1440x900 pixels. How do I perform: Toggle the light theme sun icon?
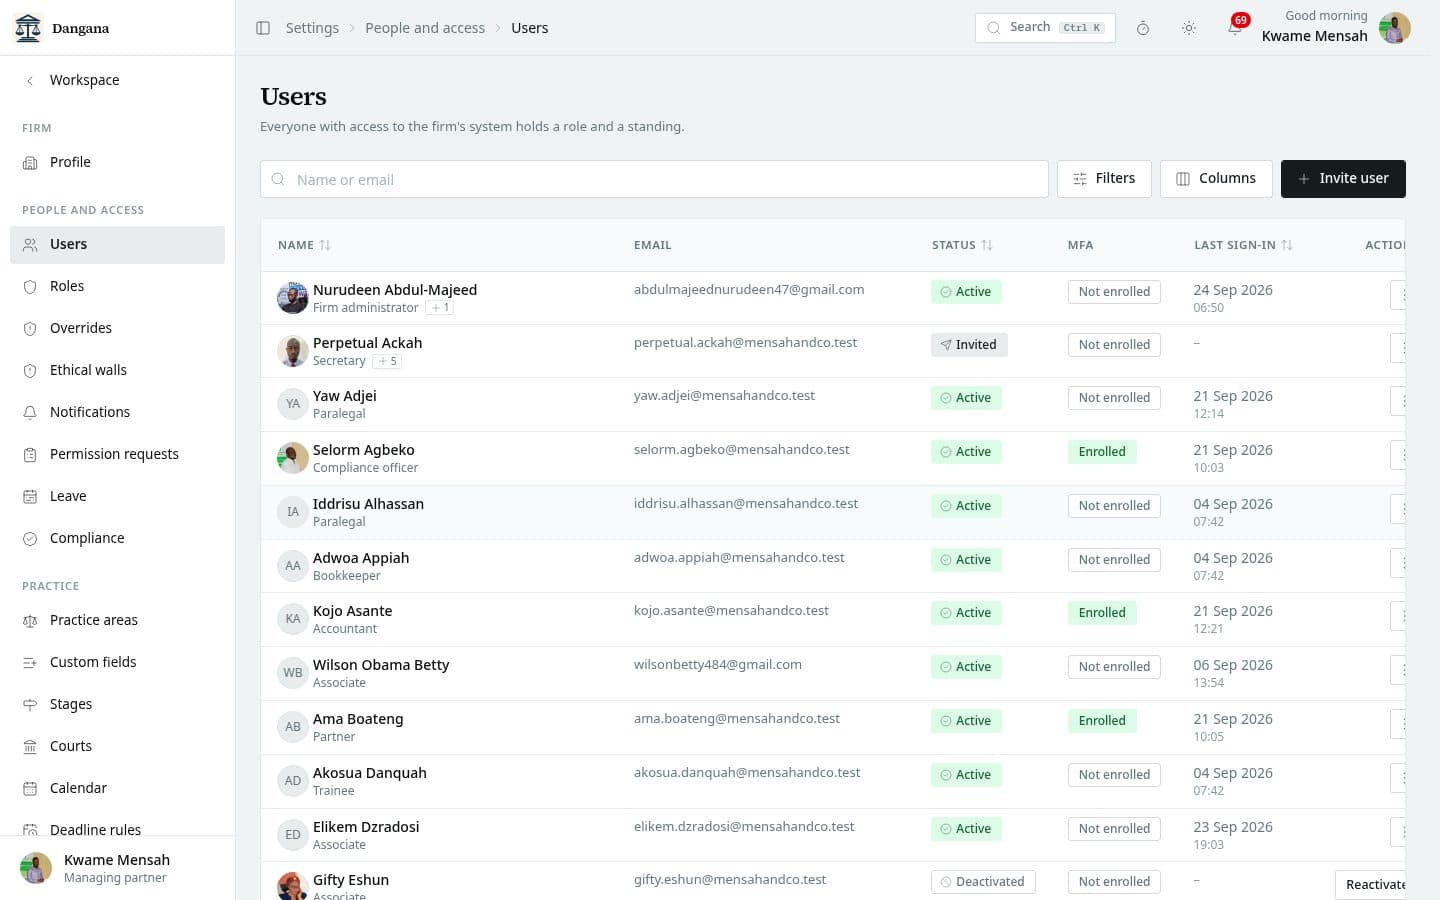1189,28
